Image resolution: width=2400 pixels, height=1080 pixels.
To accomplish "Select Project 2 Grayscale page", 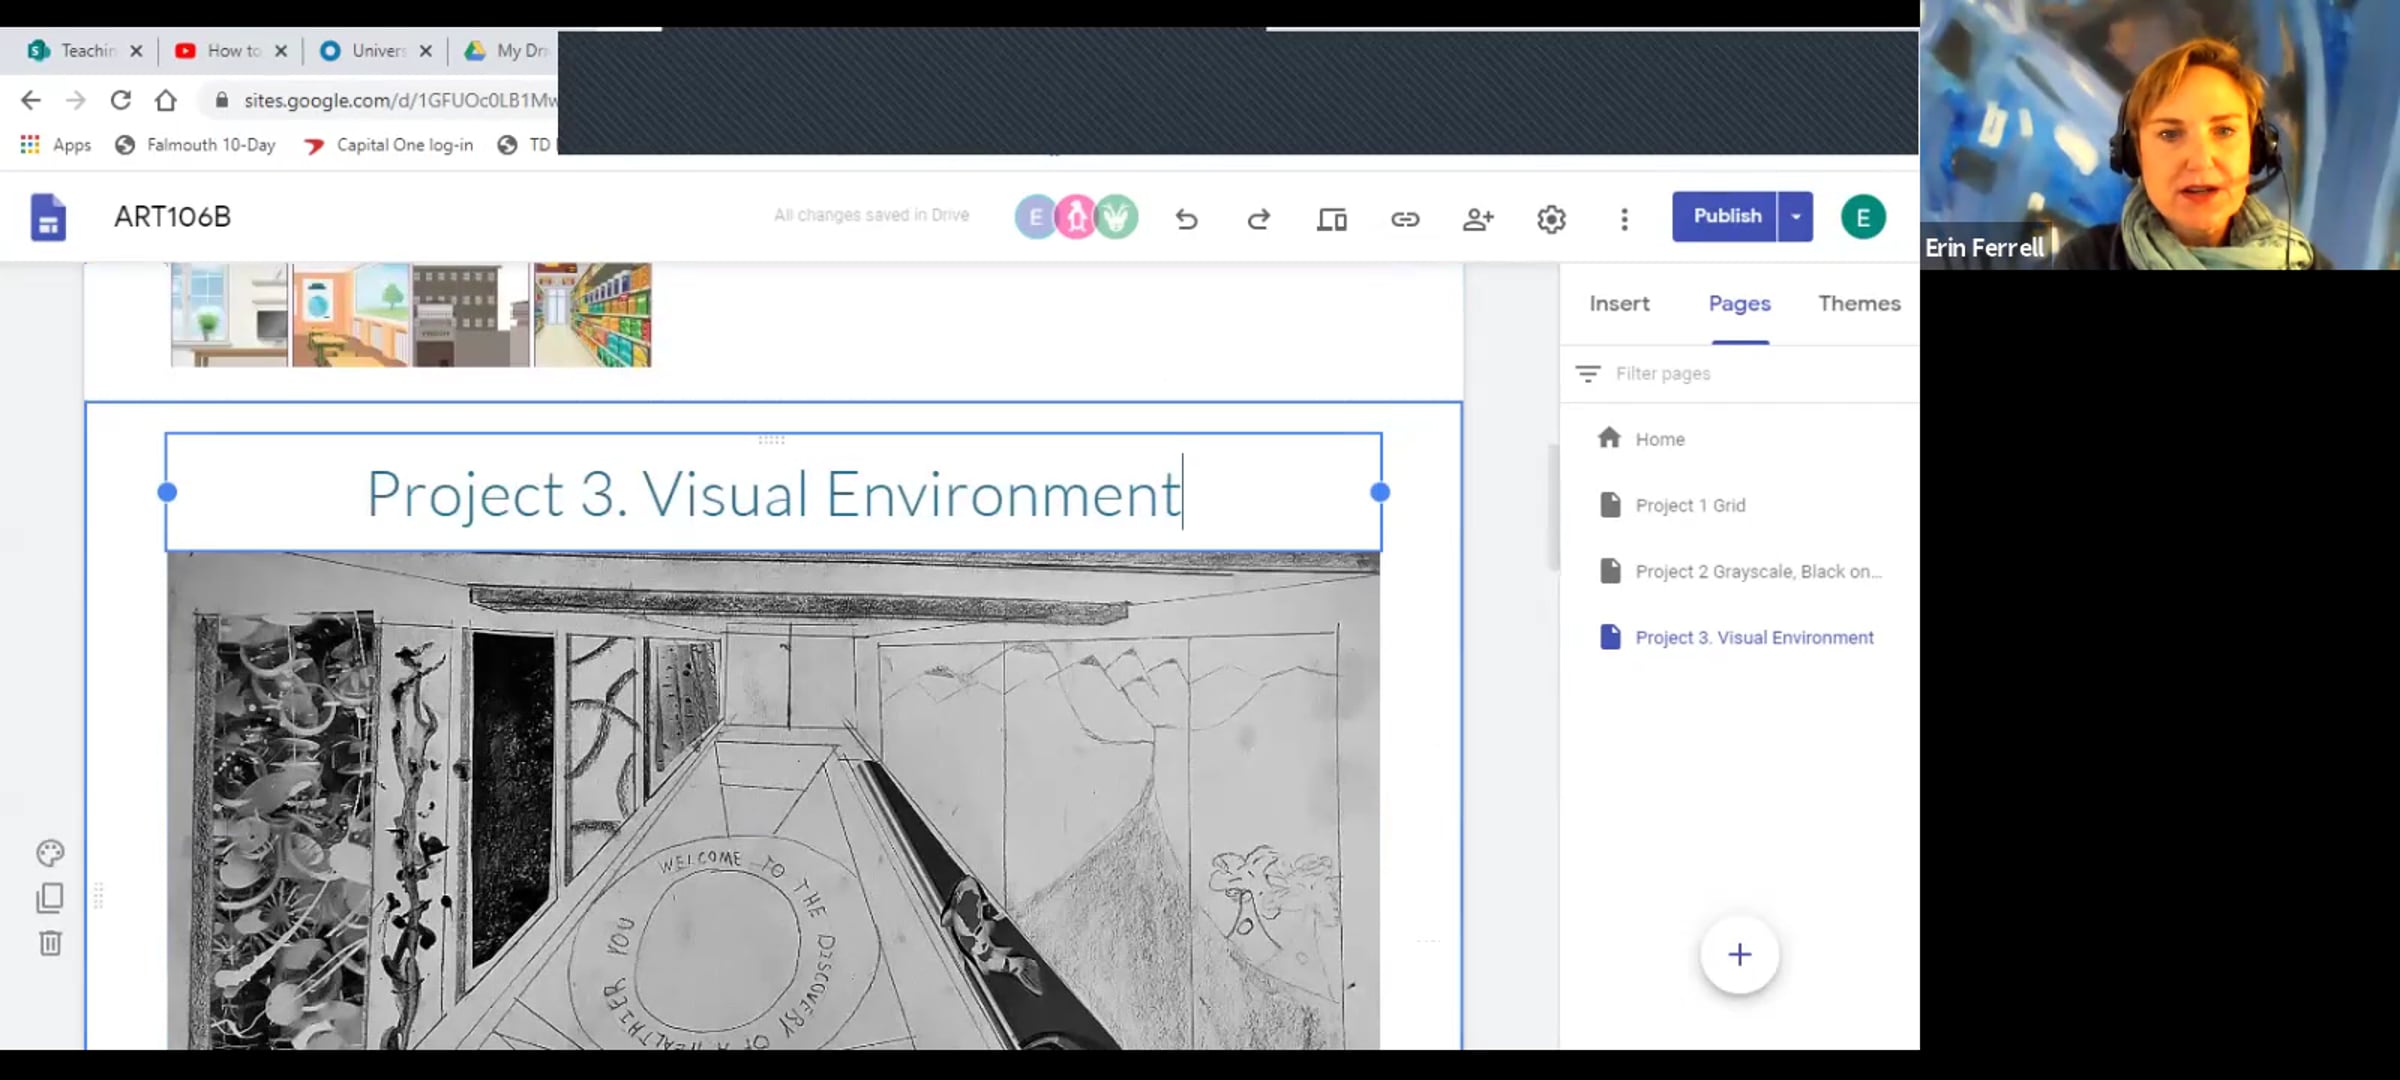I will click(x=1757, y=571).
